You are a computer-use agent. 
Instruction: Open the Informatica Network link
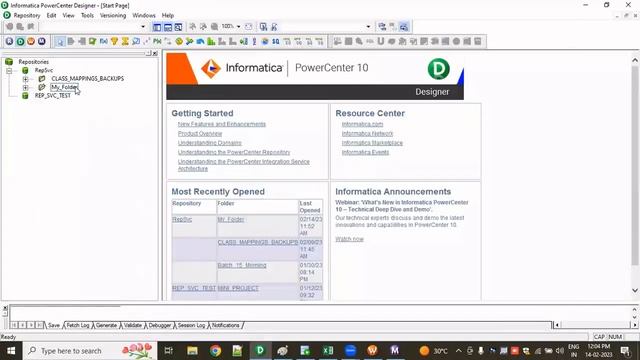pyautogui.click(x=367, y=133)
